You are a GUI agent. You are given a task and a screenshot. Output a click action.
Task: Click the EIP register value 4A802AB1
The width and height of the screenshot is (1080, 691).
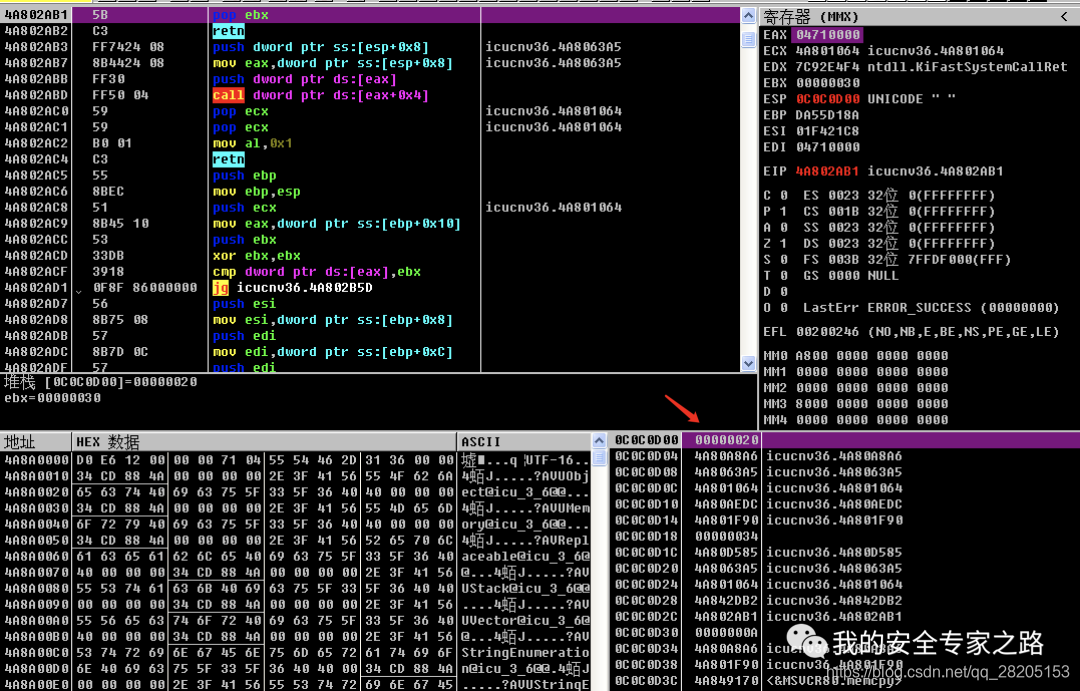(x=828, y=171)
